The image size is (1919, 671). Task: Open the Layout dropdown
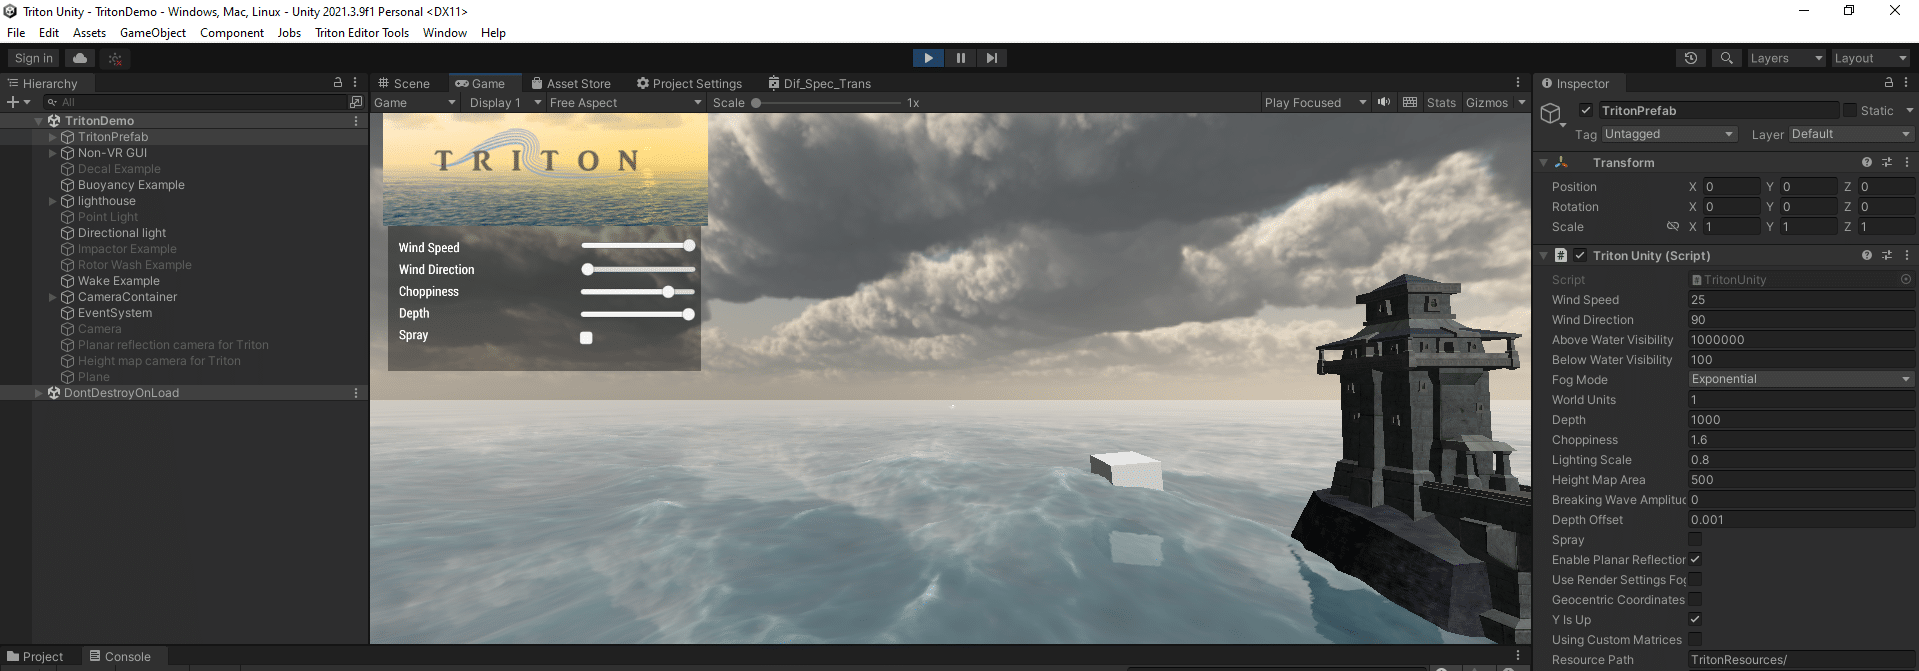[1870, 58]
